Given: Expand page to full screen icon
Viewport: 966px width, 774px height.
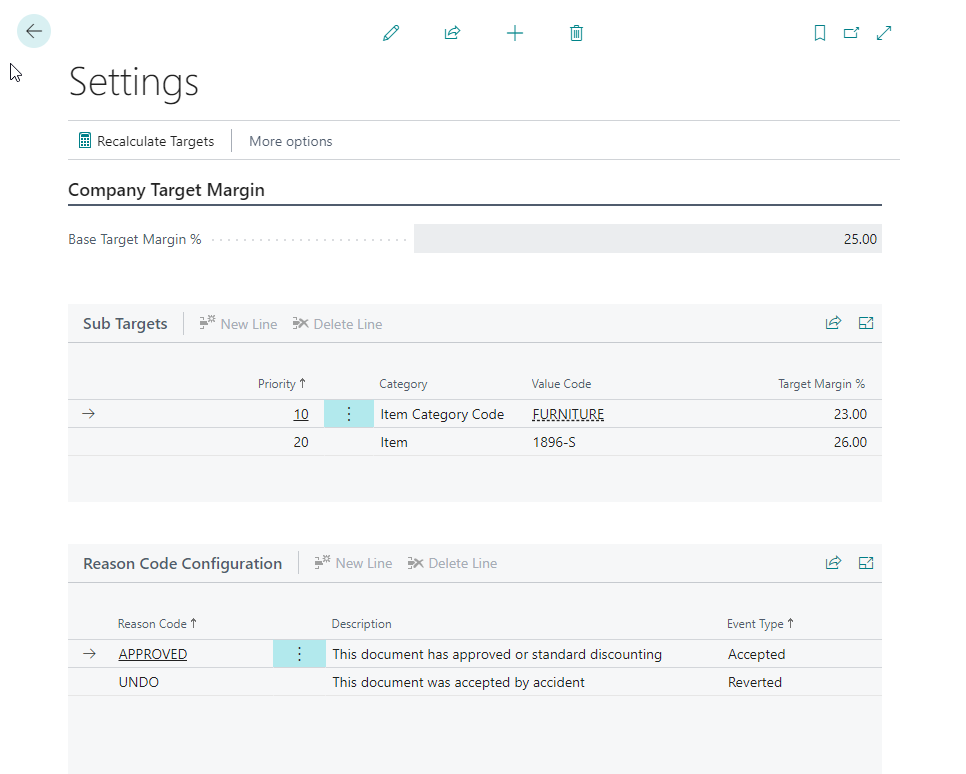Looking at the screenshot, I should 884,33.
